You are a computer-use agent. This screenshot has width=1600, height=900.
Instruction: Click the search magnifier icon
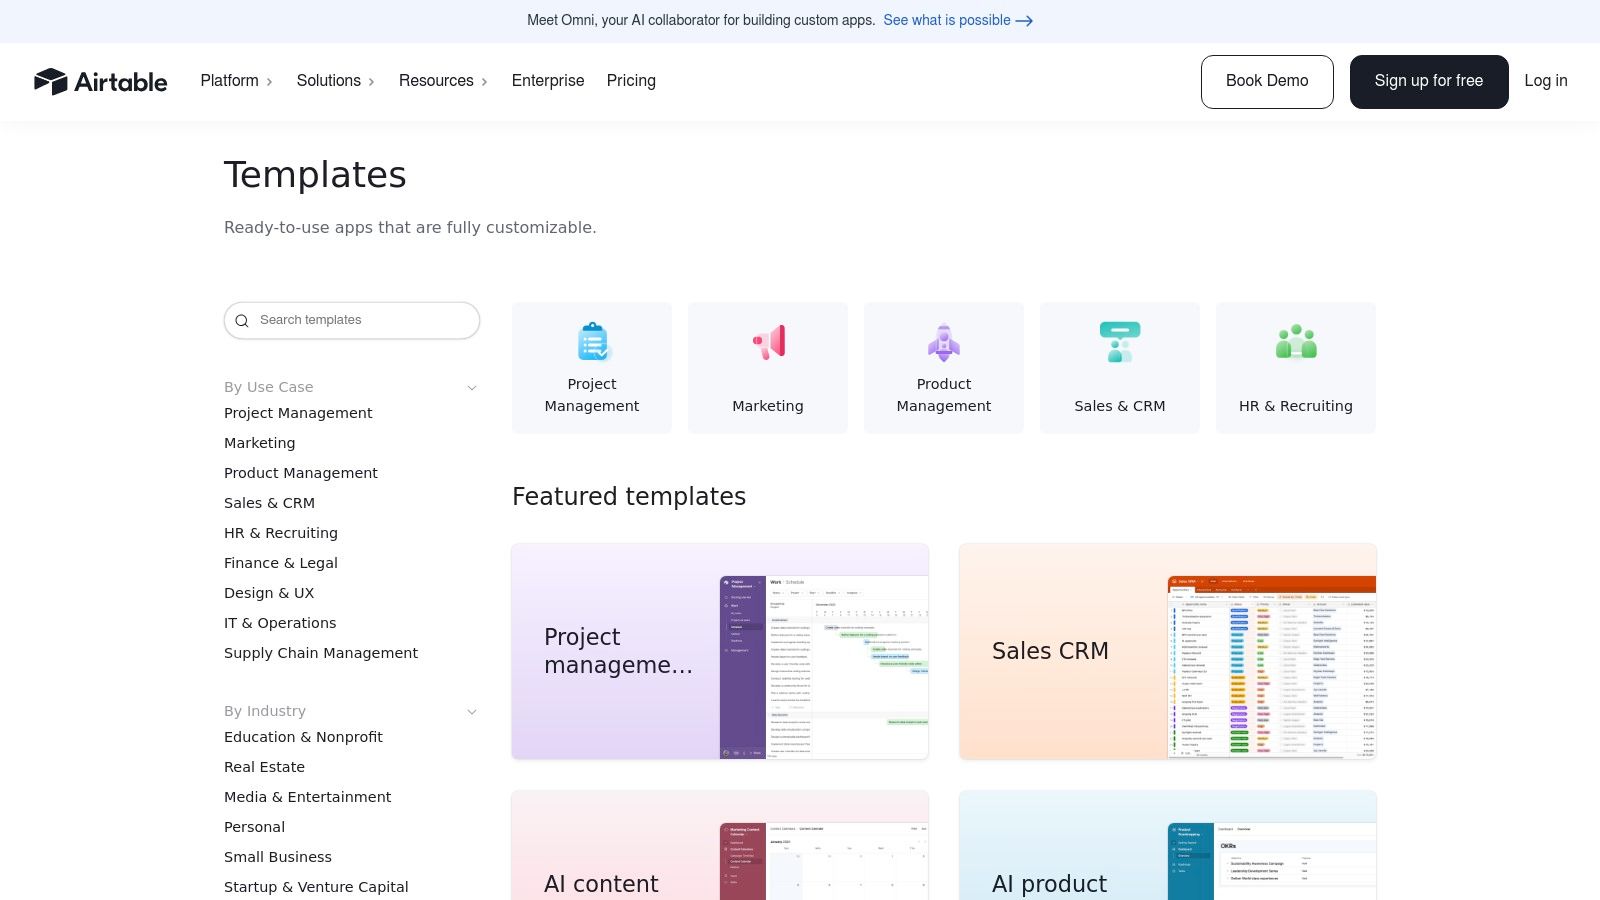242,320
